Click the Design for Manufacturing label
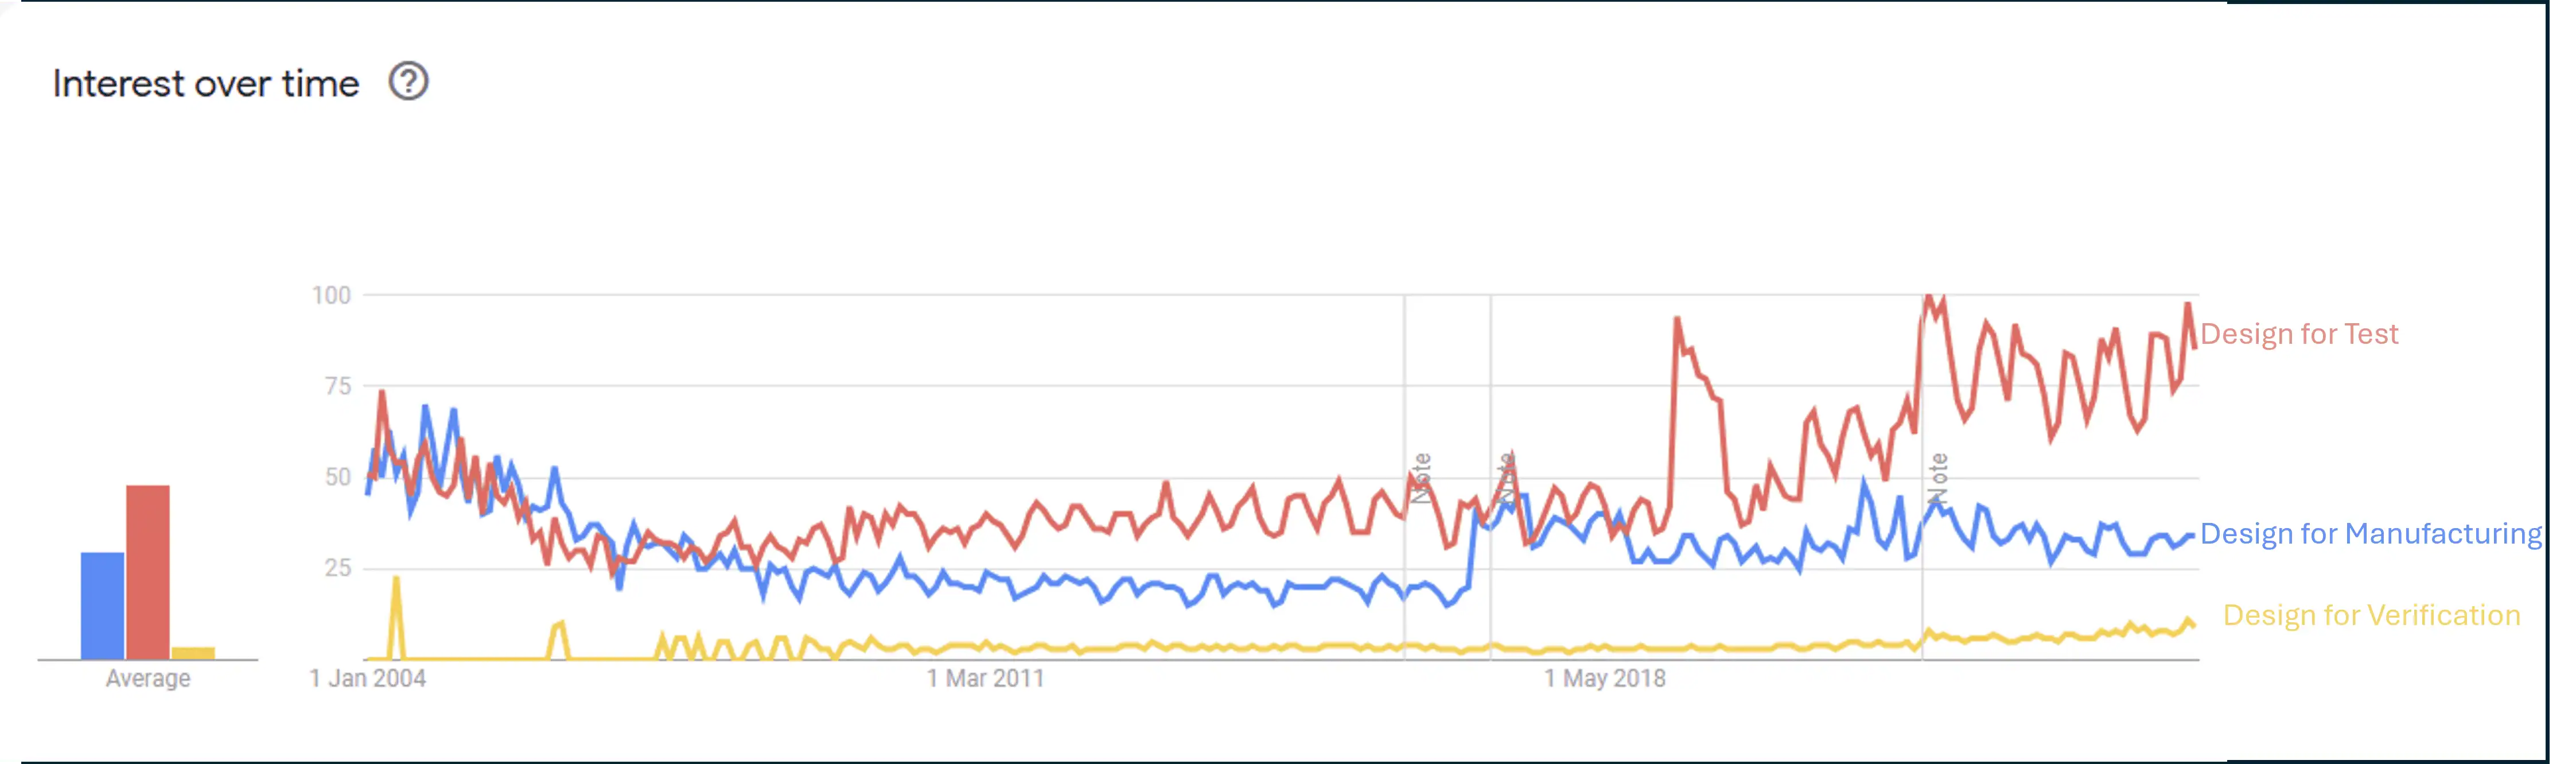Screen dimensions: 2576x764 pos(2370,534)
